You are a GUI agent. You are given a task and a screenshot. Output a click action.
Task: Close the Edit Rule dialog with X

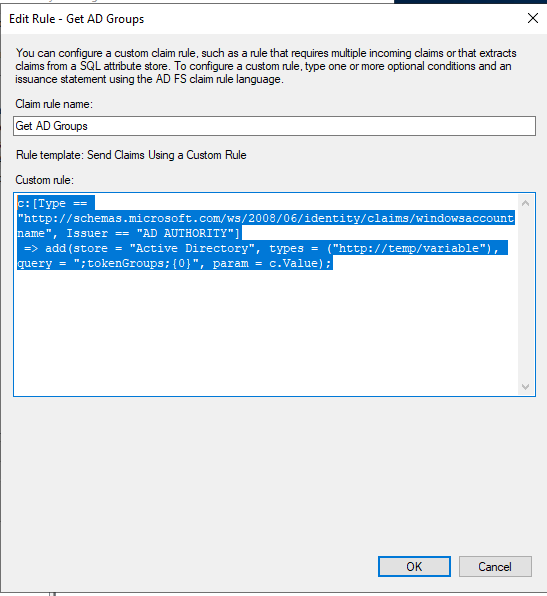533,18
